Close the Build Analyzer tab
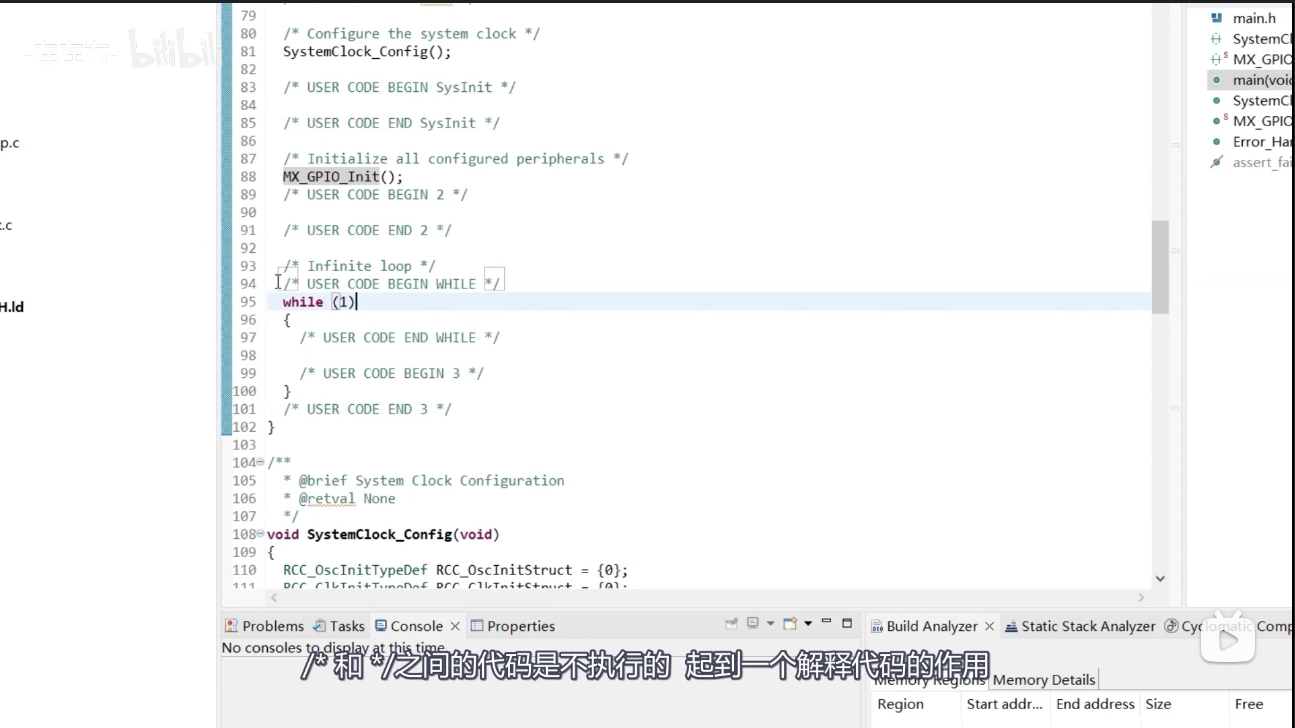 pos(989,626)
